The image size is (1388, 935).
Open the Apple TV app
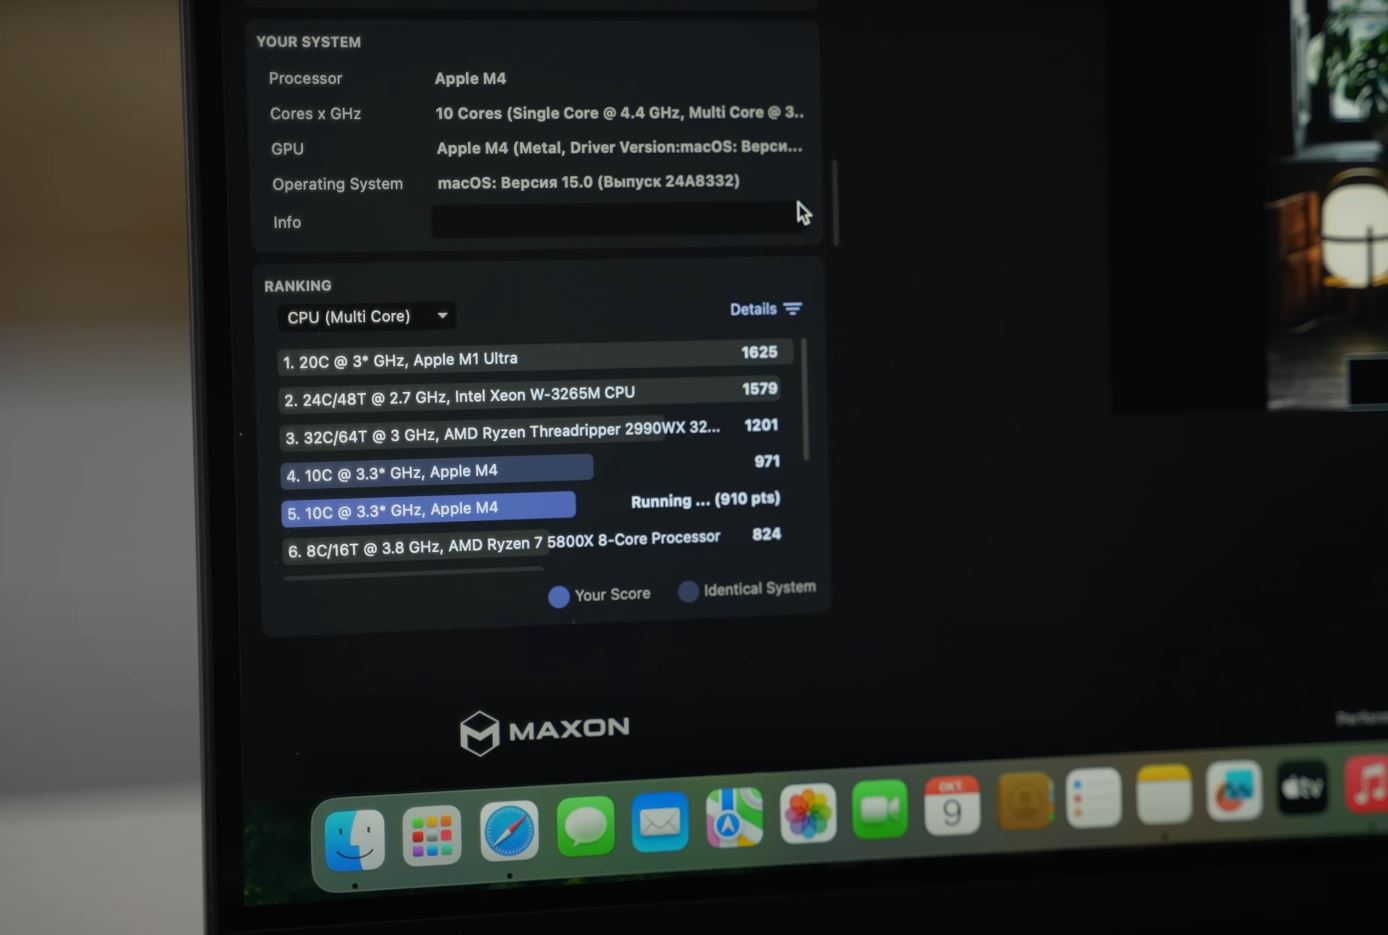1302,788
